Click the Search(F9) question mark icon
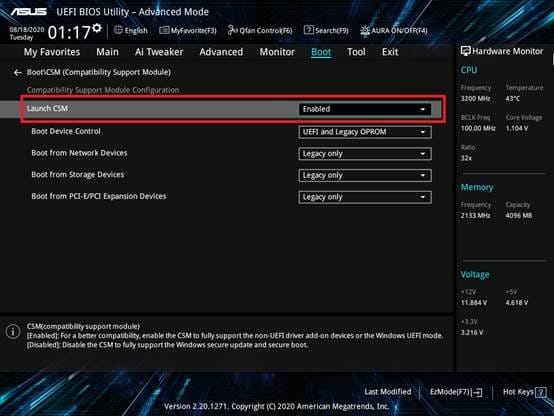 point(308,30)
